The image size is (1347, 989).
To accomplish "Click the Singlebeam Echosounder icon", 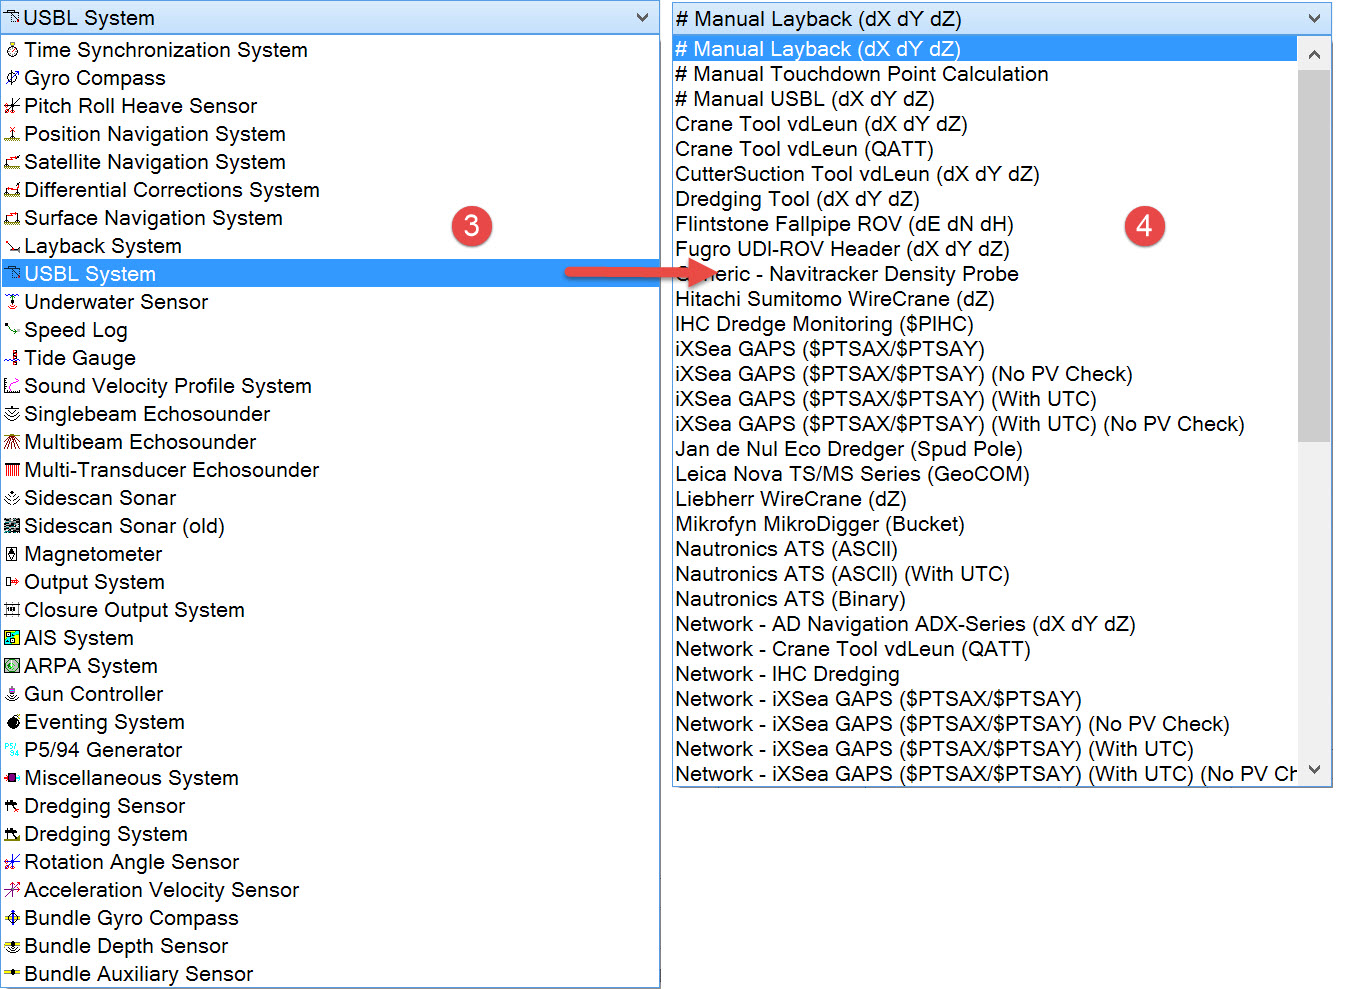I will pyautogui.click(x=12, y=414).
